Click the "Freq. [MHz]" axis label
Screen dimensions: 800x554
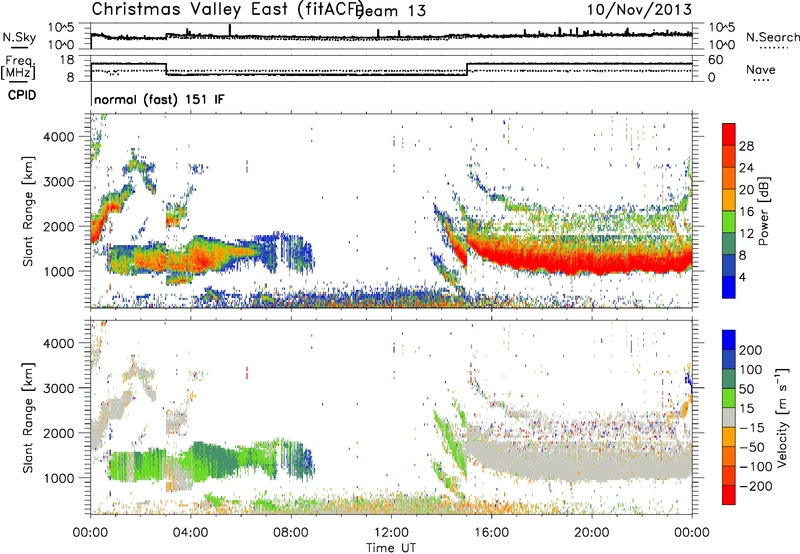pos(18,68)
